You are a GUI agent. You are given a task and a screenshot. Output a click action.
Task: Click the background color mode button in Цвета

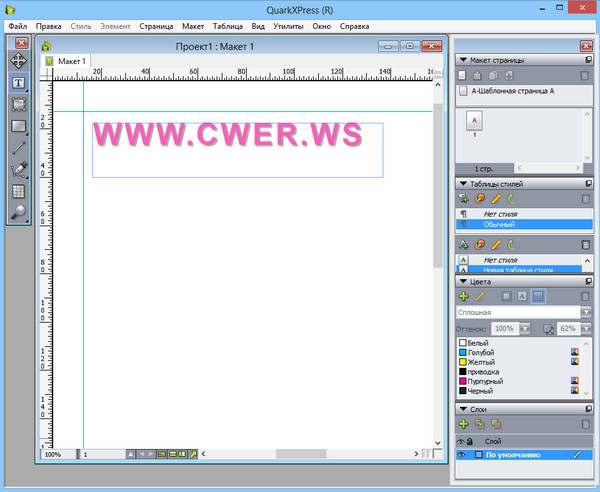(539, 296)
